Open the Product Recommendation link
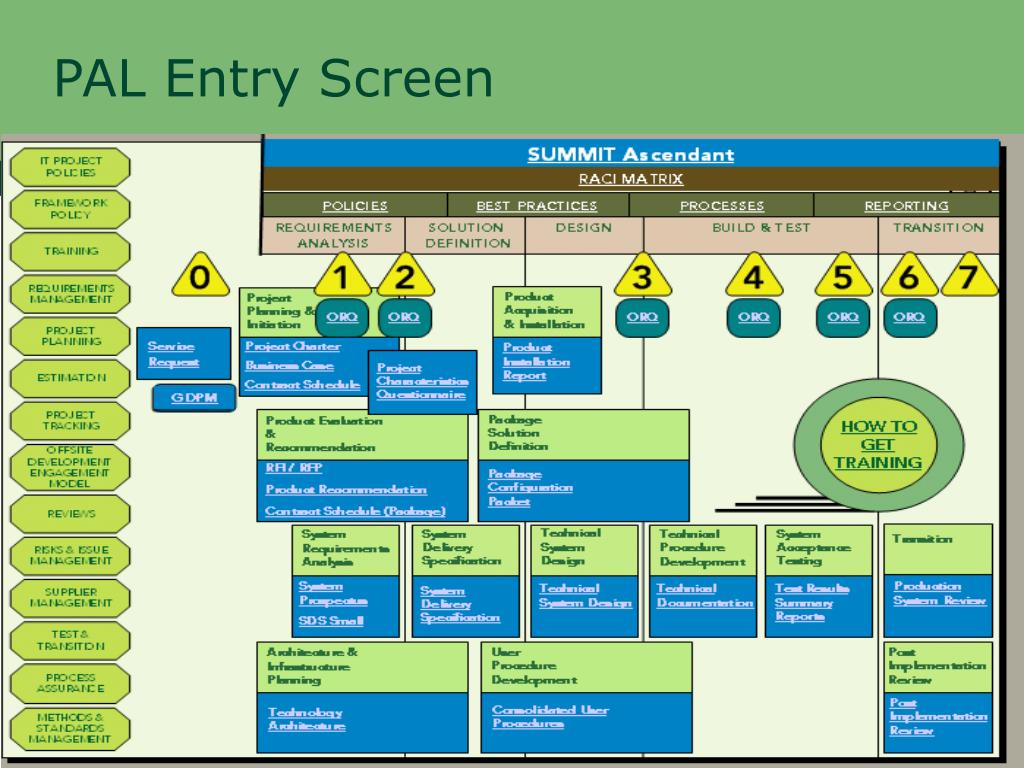This screenshot has height=768, width=1024. 345,490
